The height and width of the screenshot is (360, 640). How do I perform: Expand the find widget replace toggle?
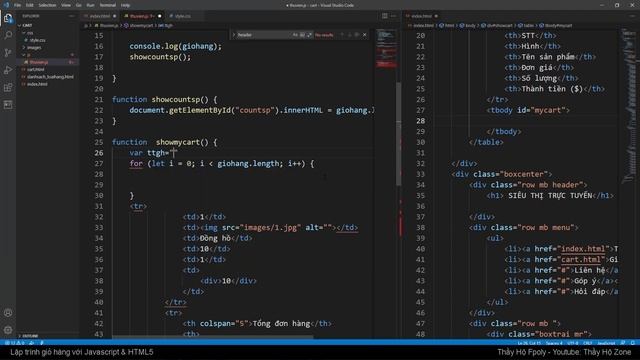234,35
